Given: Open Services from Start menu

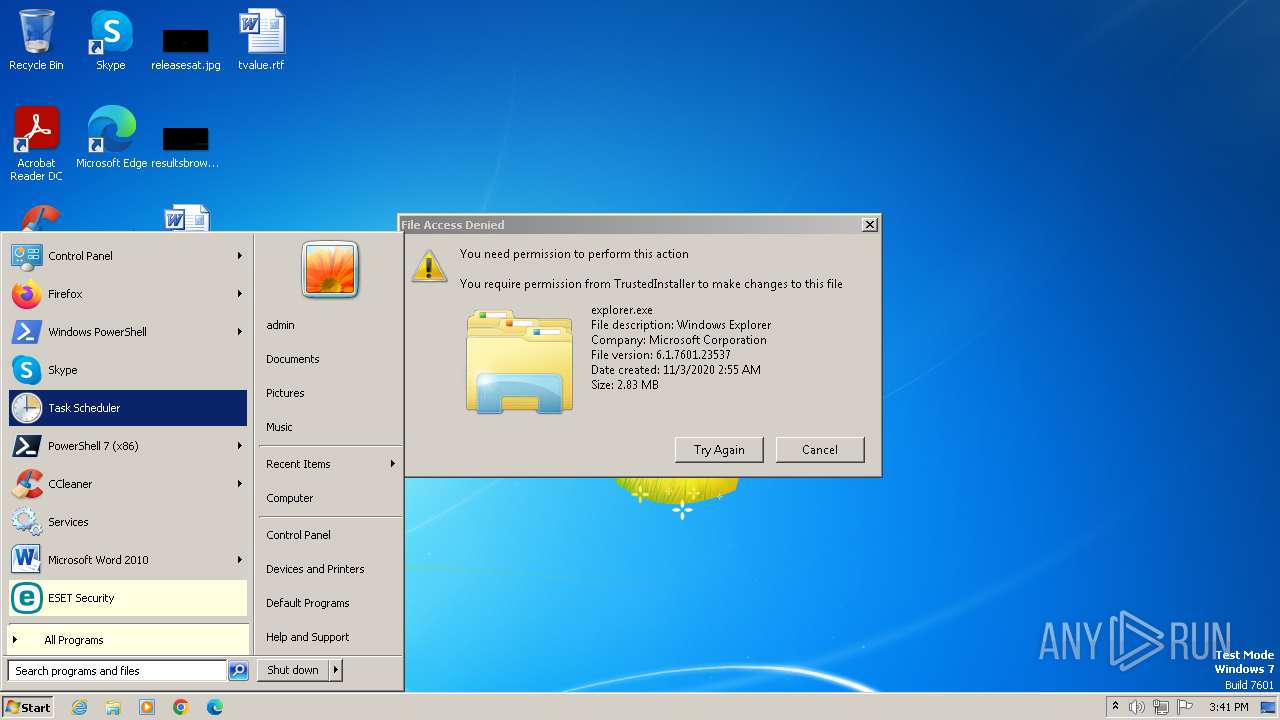Looking at the screenshot, I should 128,522.
